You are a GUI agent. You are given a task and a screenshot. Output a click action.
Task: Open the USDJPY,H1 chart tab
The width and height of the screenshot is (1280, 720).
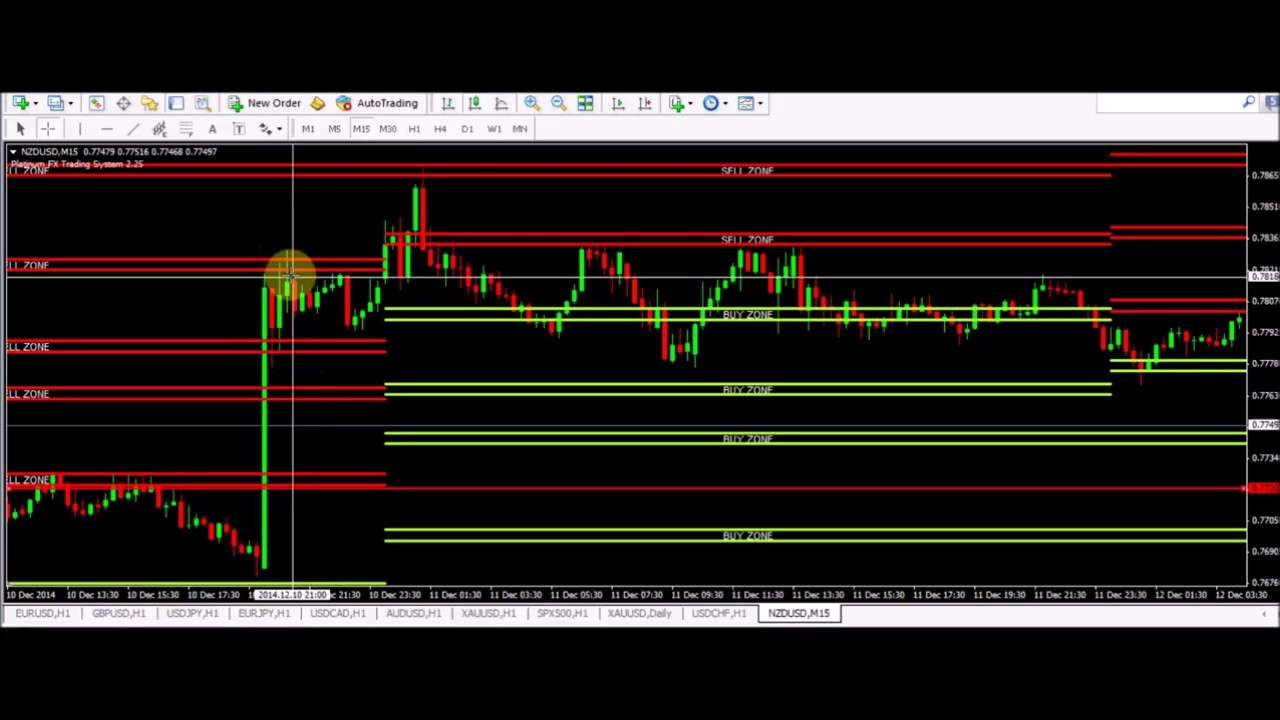click(x=192, y=613)
